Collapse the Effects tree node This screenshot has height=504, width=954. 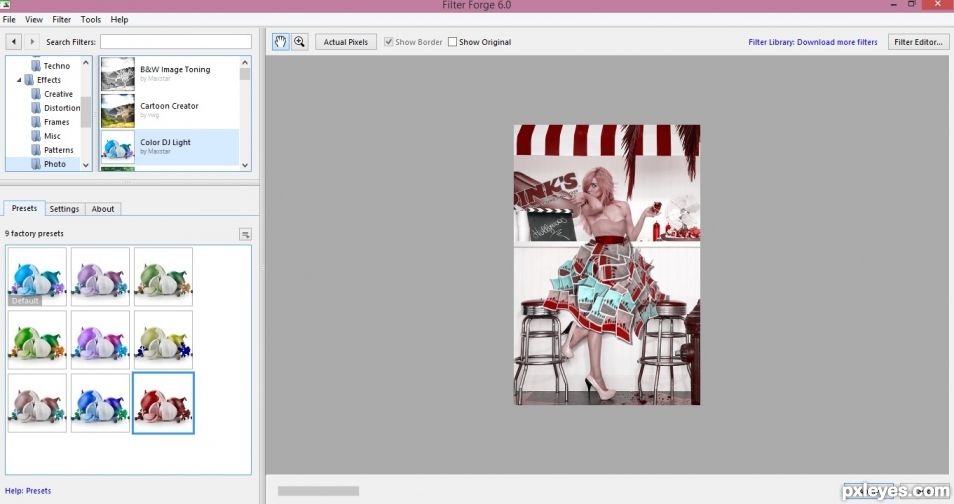(19, 80)
